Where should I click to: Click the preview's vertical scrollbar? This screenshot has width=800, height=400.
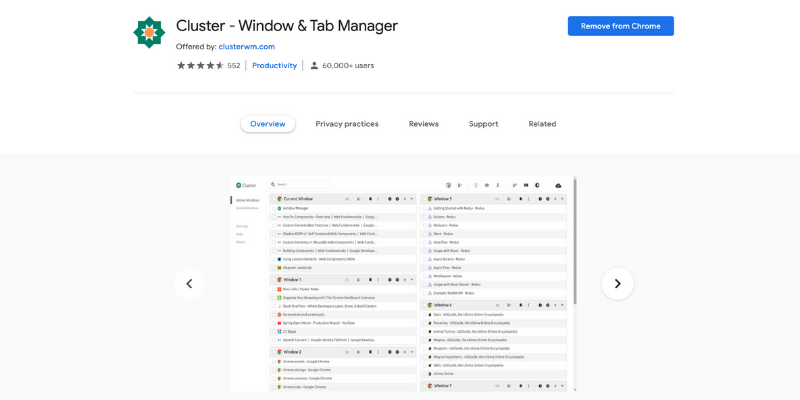pyautogui.click(x=576, y=240)
